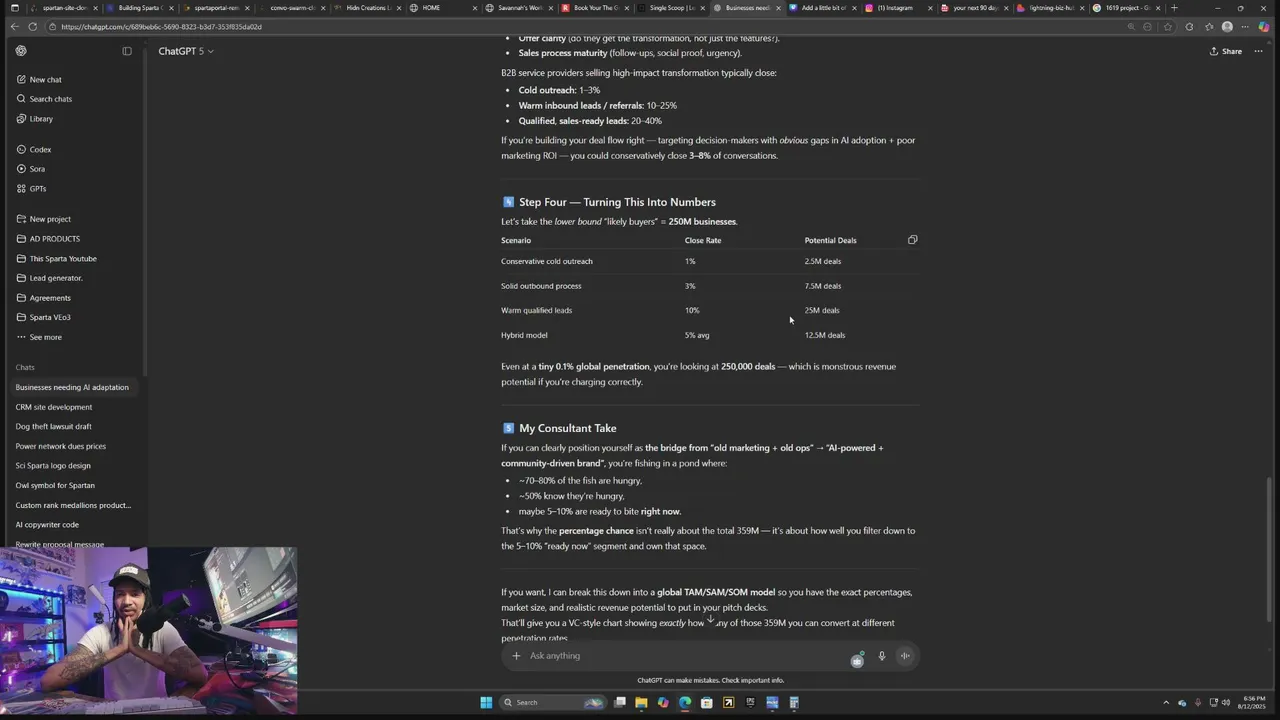Click the Share button
1280x720 pixels.
pyautogui.click(x=1225, y=51)
